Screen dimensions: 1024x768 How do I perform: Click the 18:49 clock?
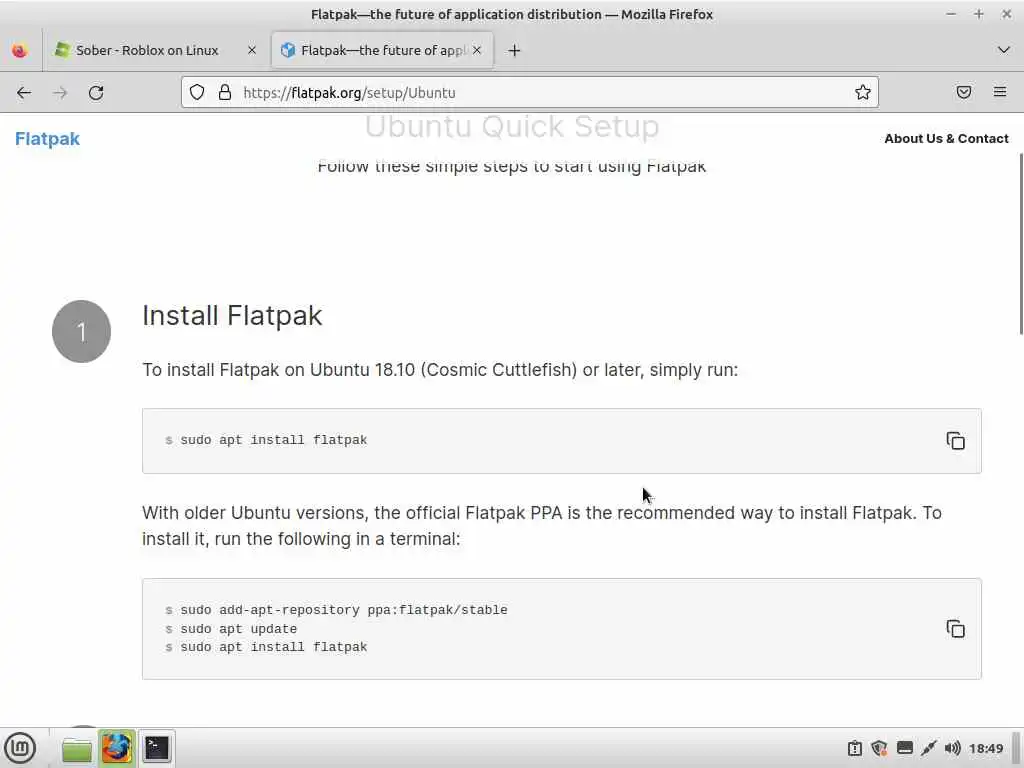pyautogui.click(x=986, y=748)
